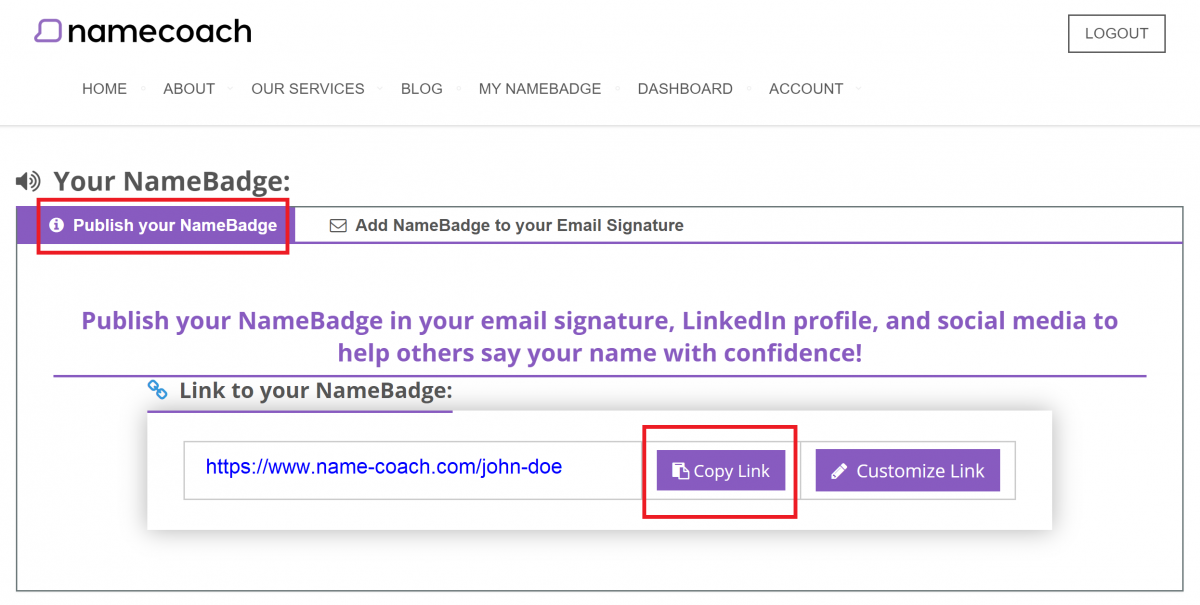Copy the NameBadge link
Image resolution: width=1200 pixels, height=605 pixels.
tap(720, 471)
